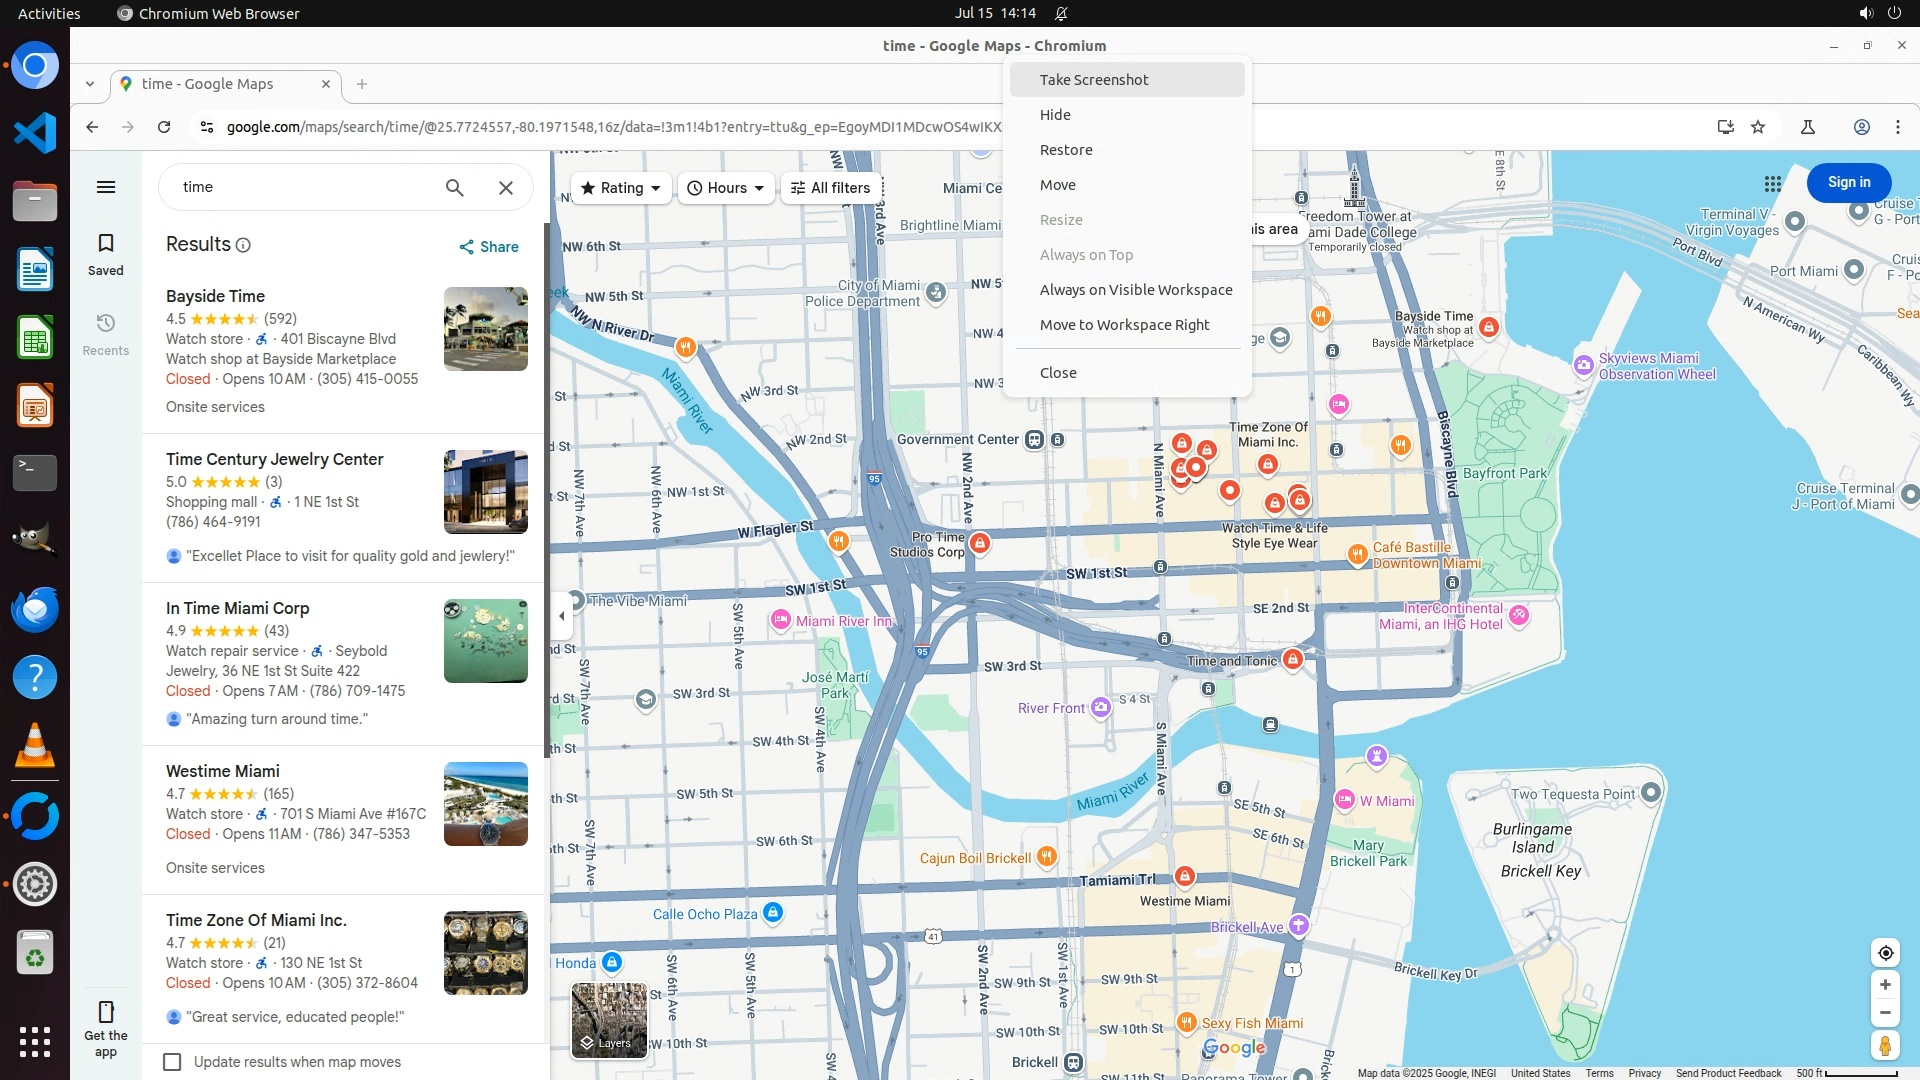Collapse the side panel with arrow tab
1920x1080 pixels.
click(x=562, y=616)
